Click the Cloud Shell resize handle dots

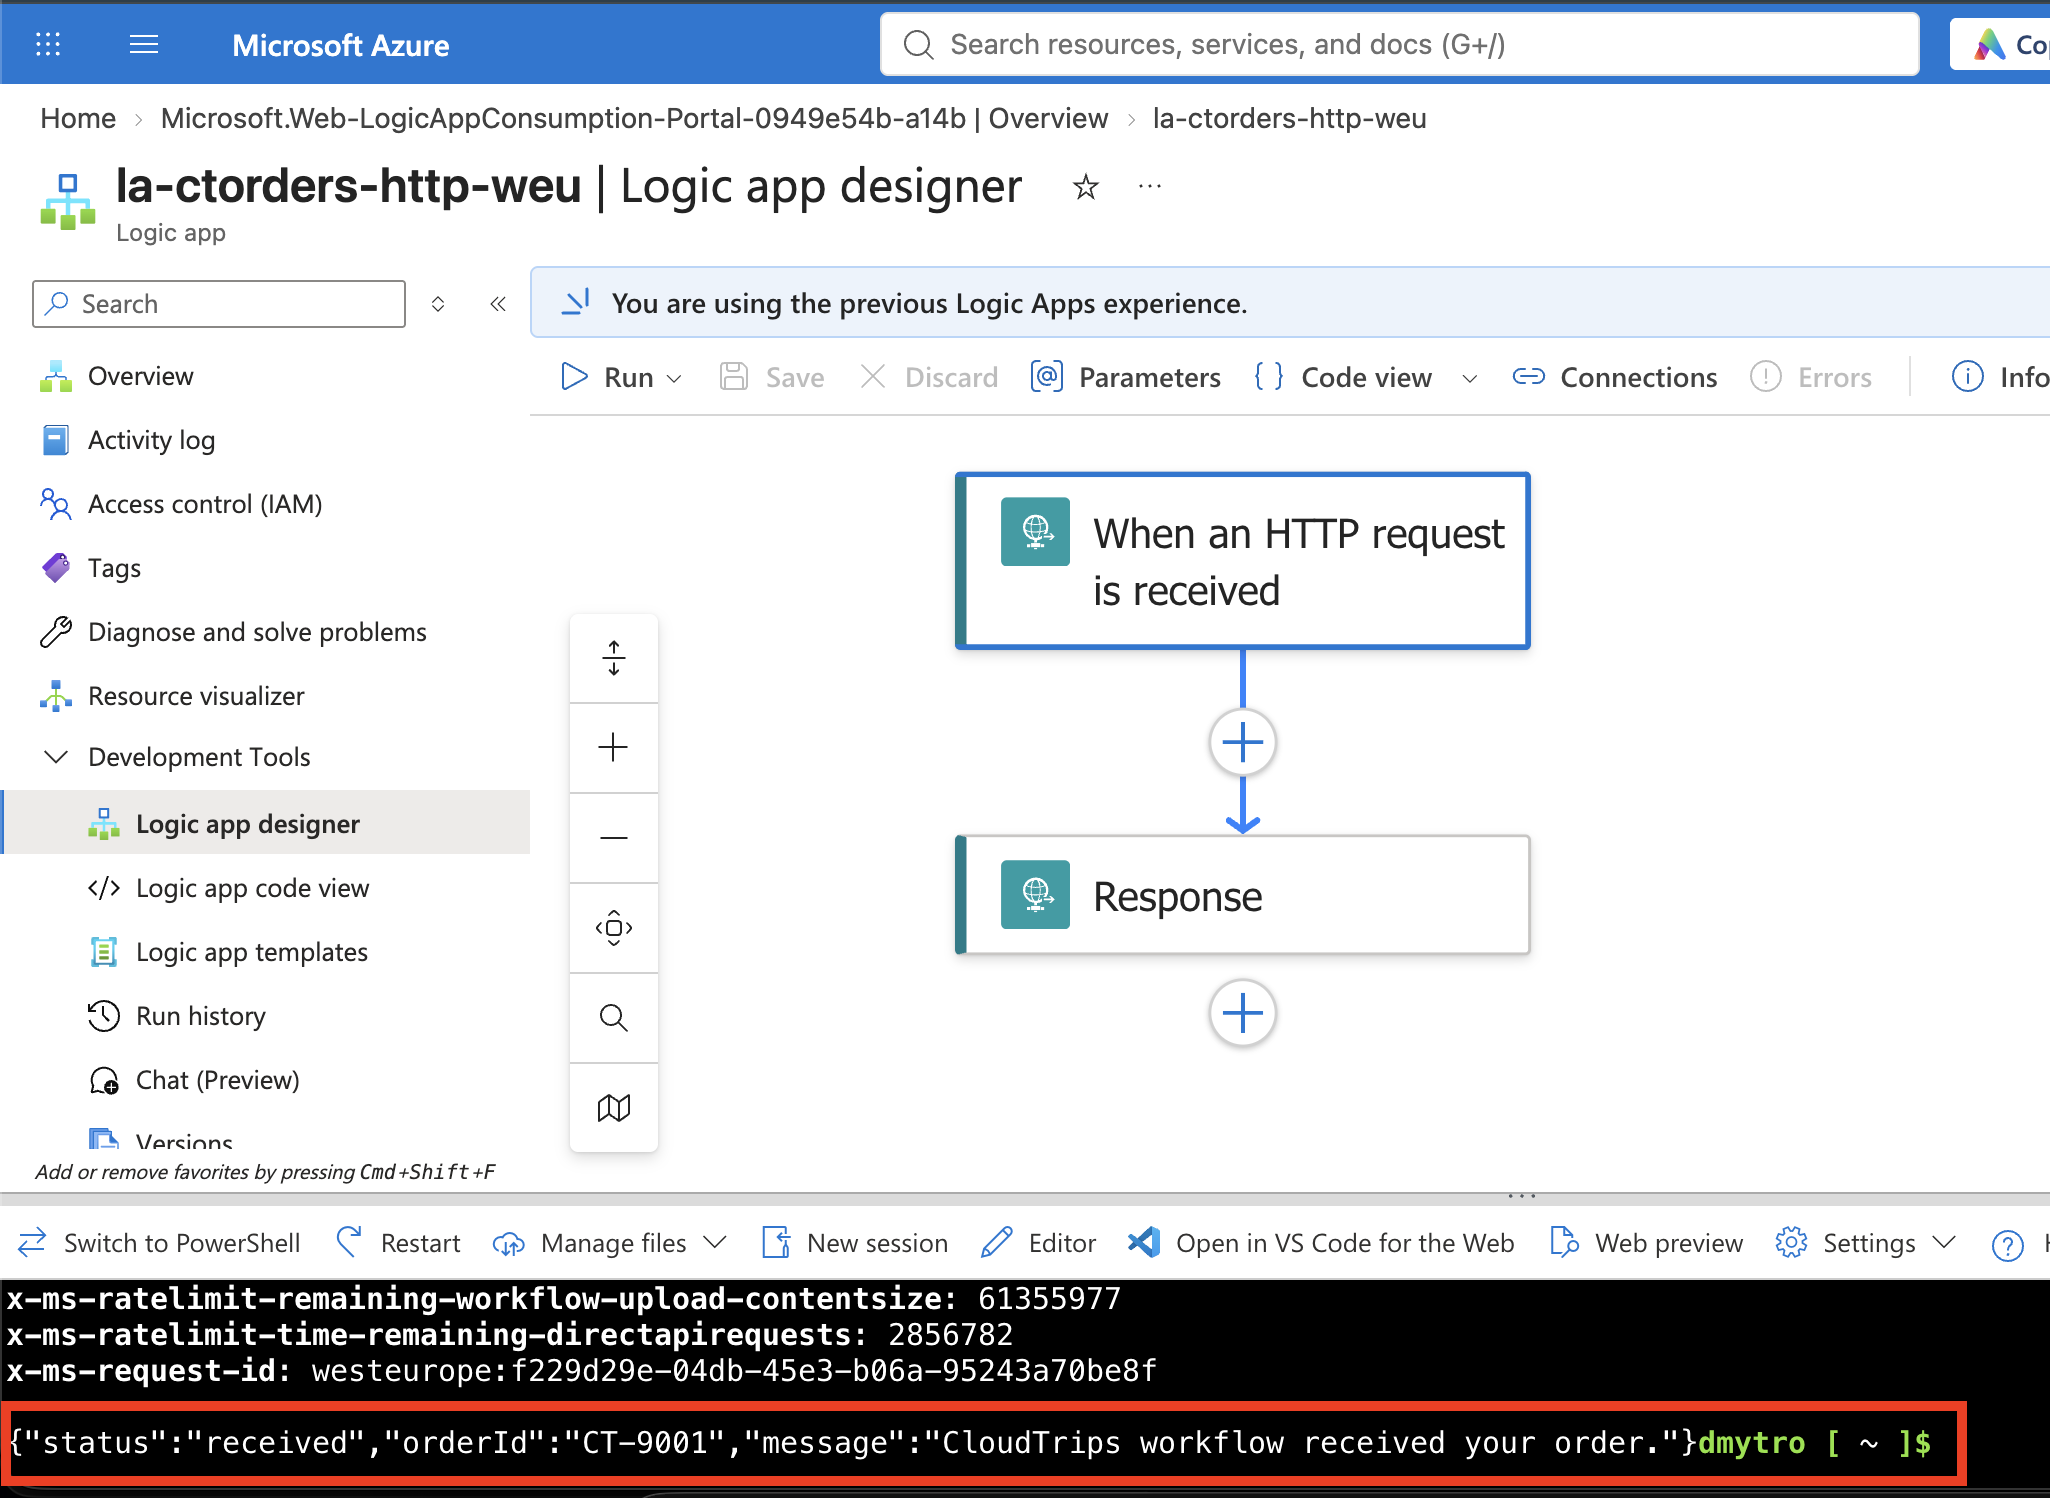[1521, 1196]
